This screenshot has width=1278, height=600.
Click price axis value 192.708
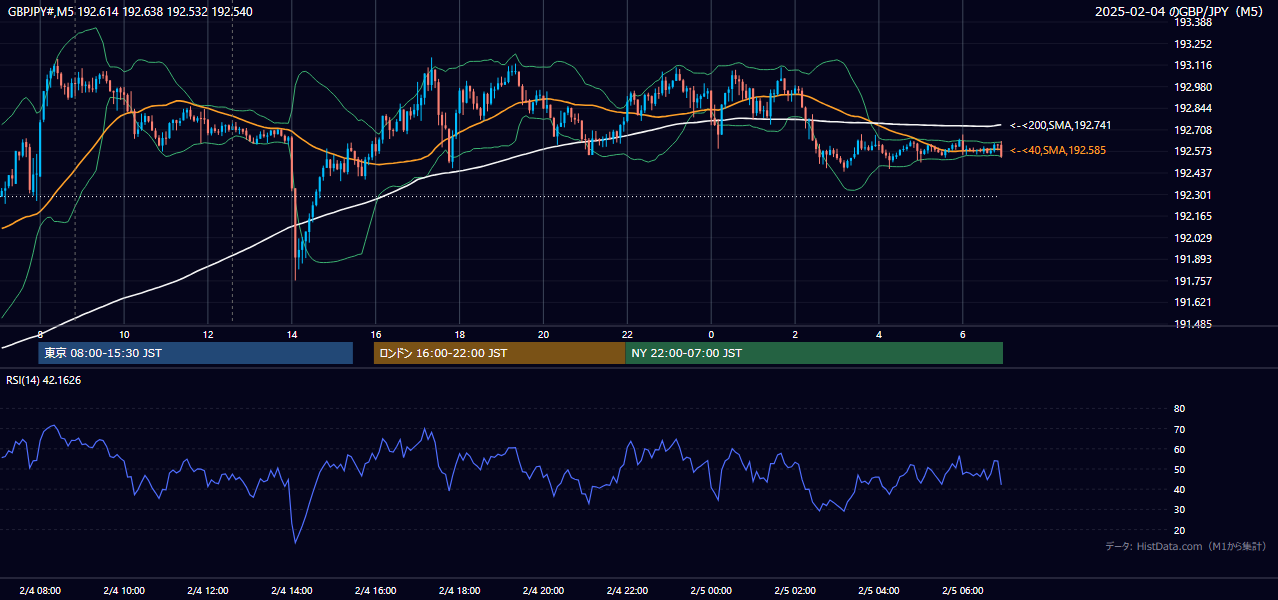[1192, 130]
